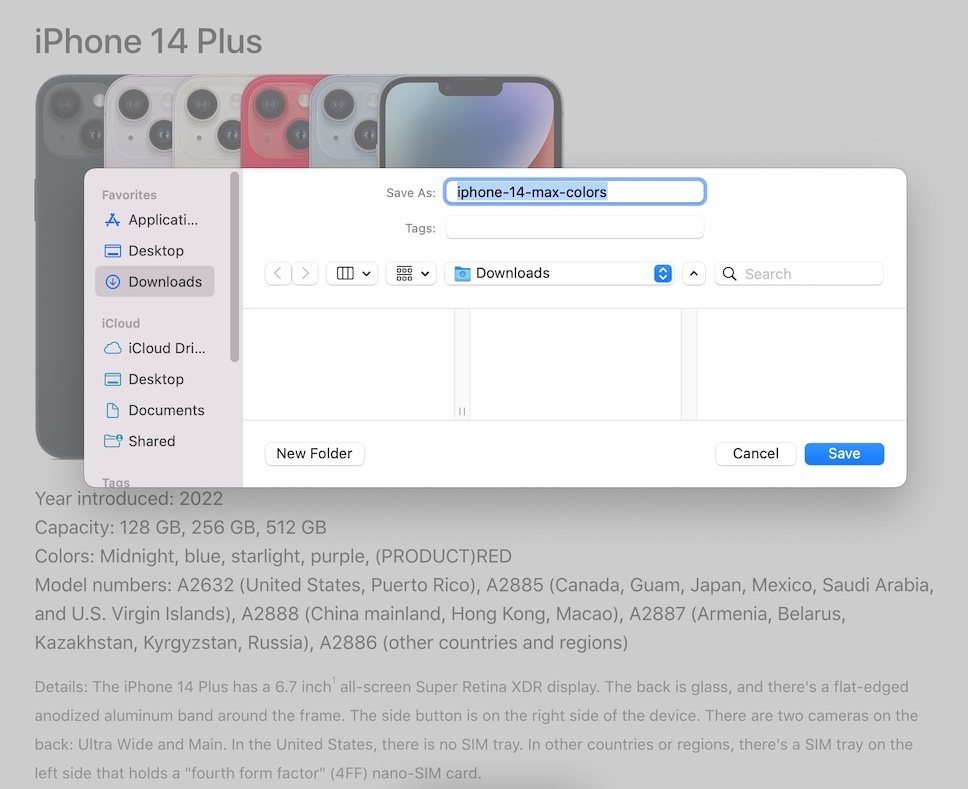Collapse the dialog with the up chevron
Screen dimensions: 968x789
[x=694, y=273]
